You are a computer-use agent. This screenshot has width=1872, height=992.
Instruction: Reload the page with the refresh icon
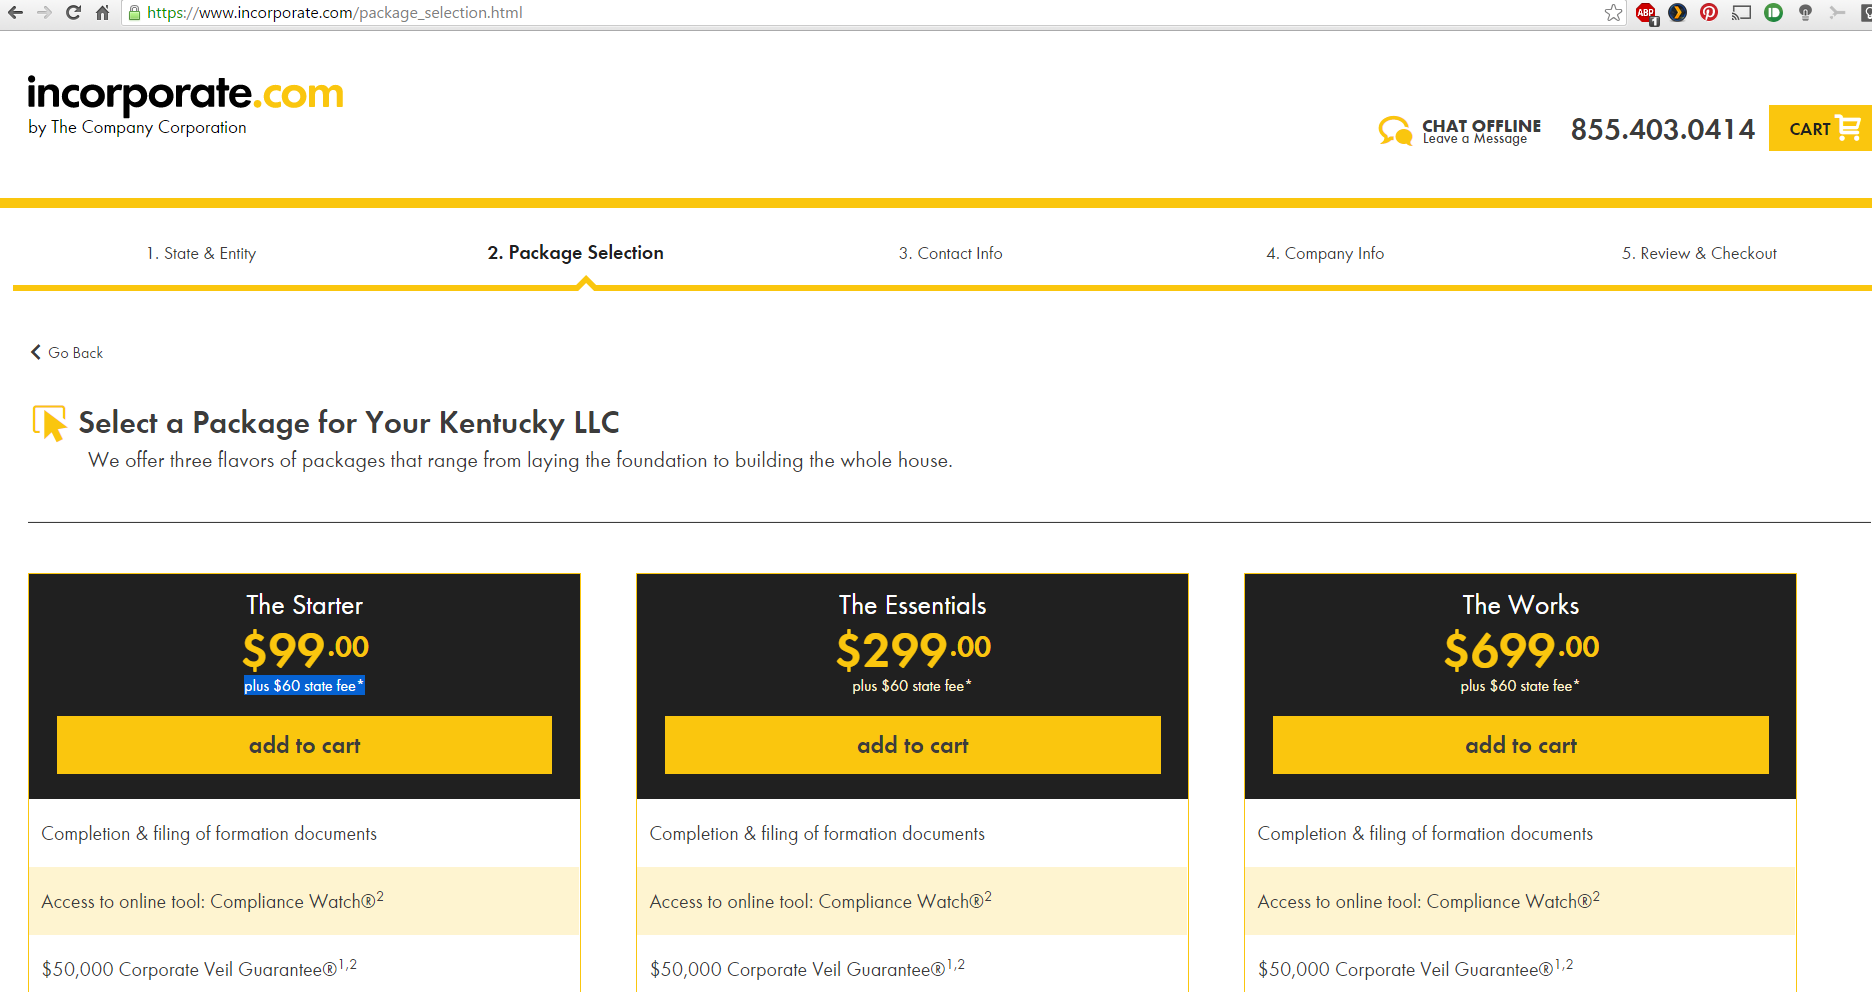(73, 13)
